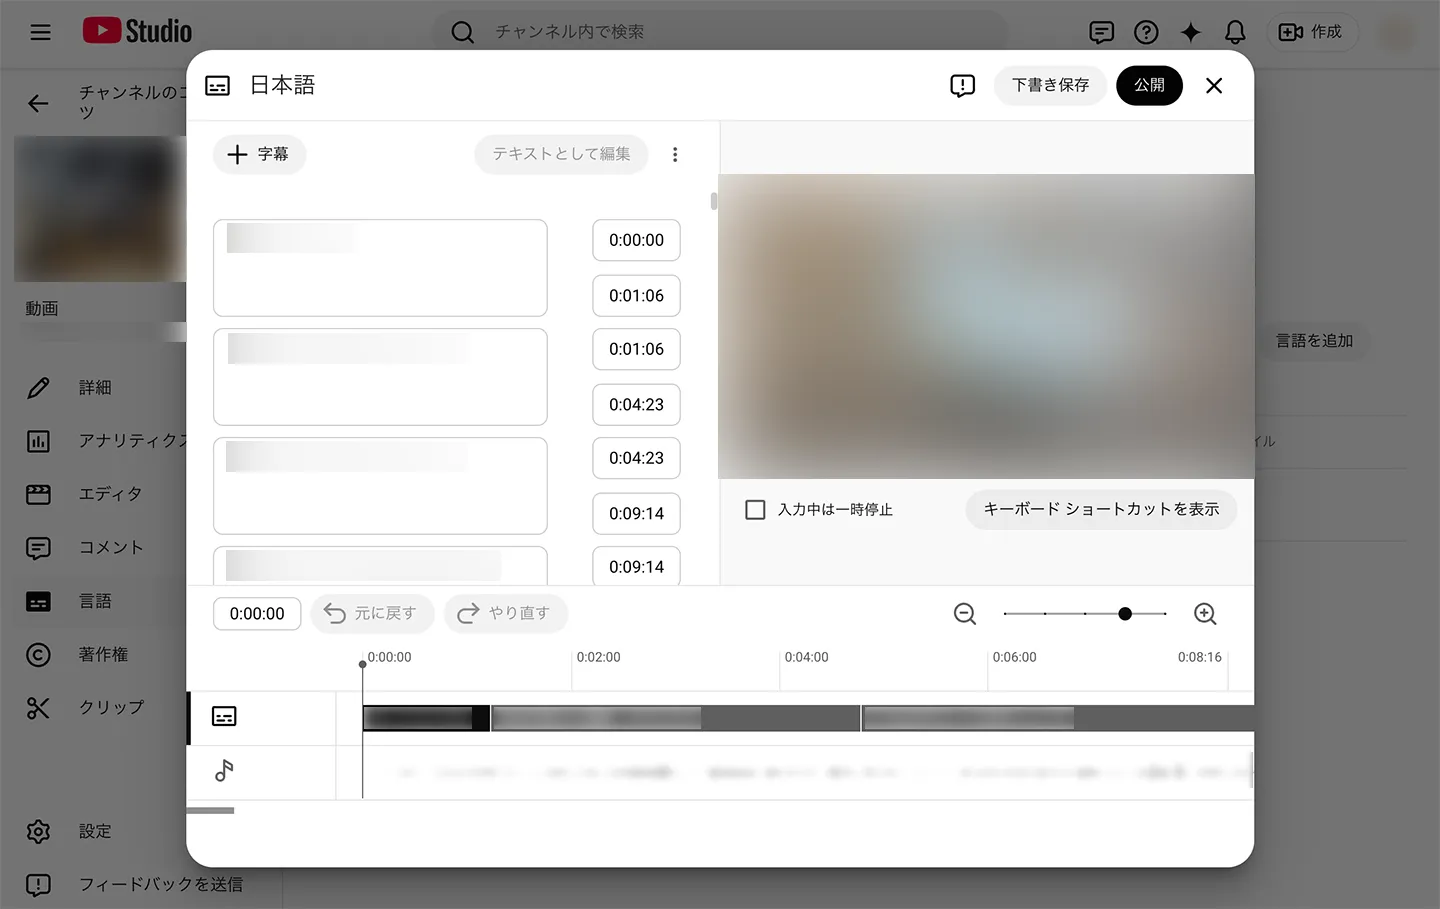This screenshot has width=1440, height=909.
Task: Click the upper 0:04:23 end time field
Action: [636, 405]
